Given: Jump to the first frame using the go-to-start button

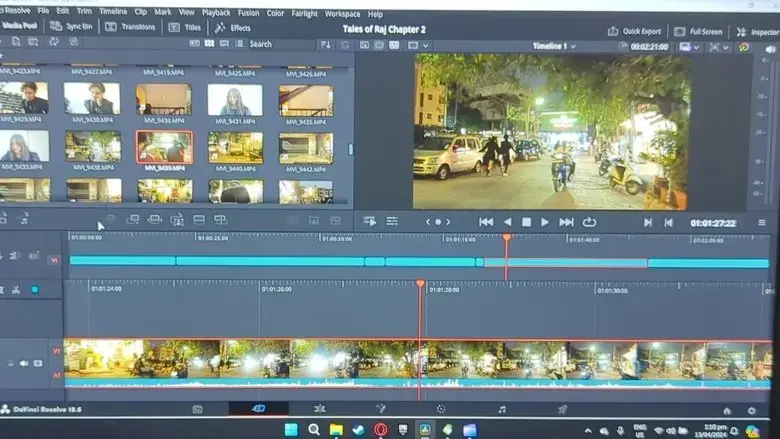Looking at the screenshot, I should pyautogui.click(x=486, y=222).
